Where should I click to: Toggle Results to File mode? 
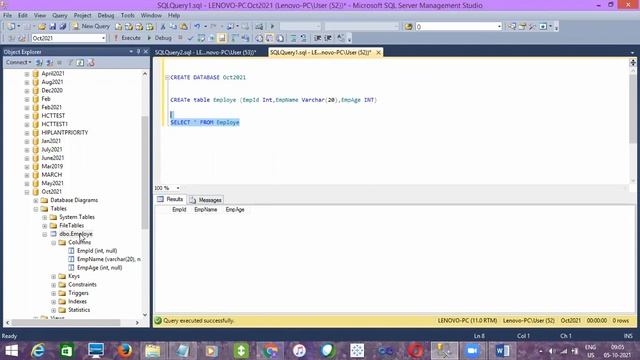click(280, 38)
